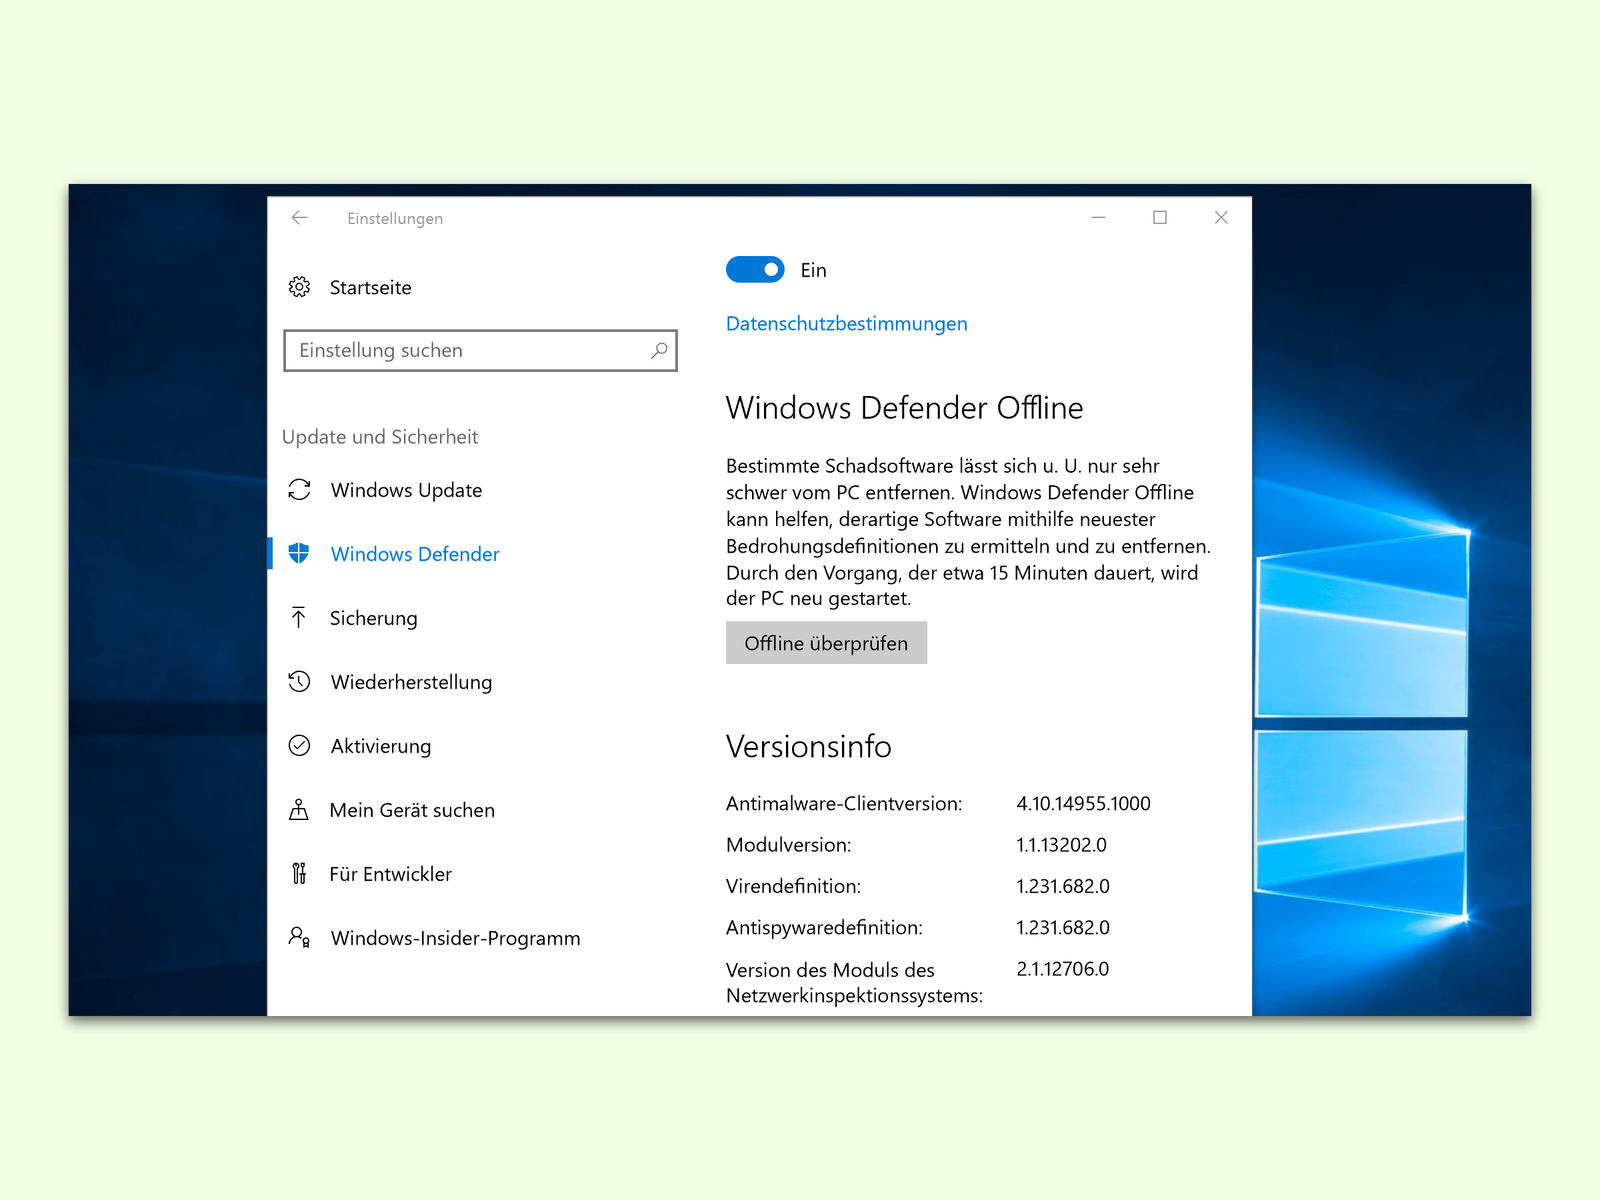Click the Antispywaredefinition label
The height and width of the screenshot is (1200, 1600).
tap(824, 928)
